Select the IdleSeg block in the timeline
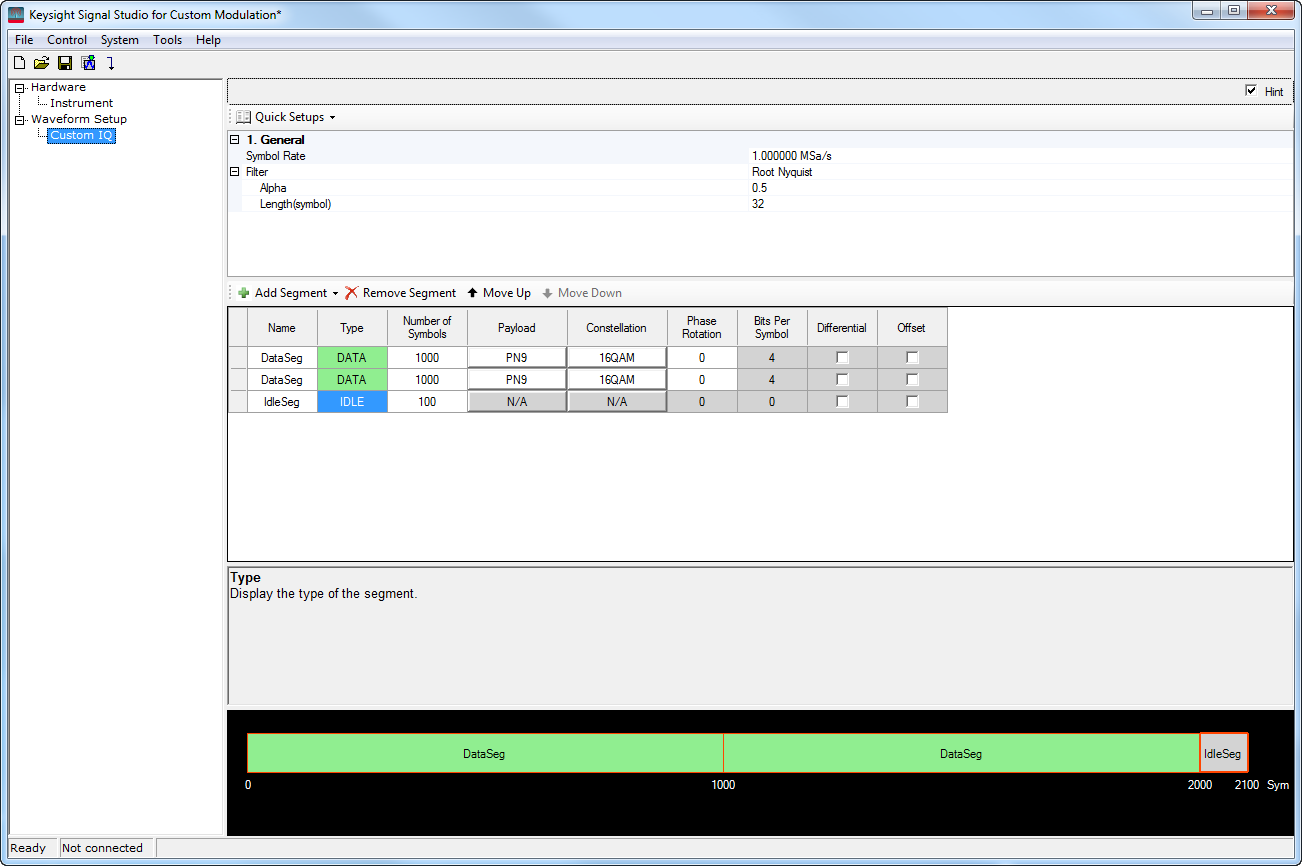The width and height of the screenshot is (1302, 866). (1223, 753)
